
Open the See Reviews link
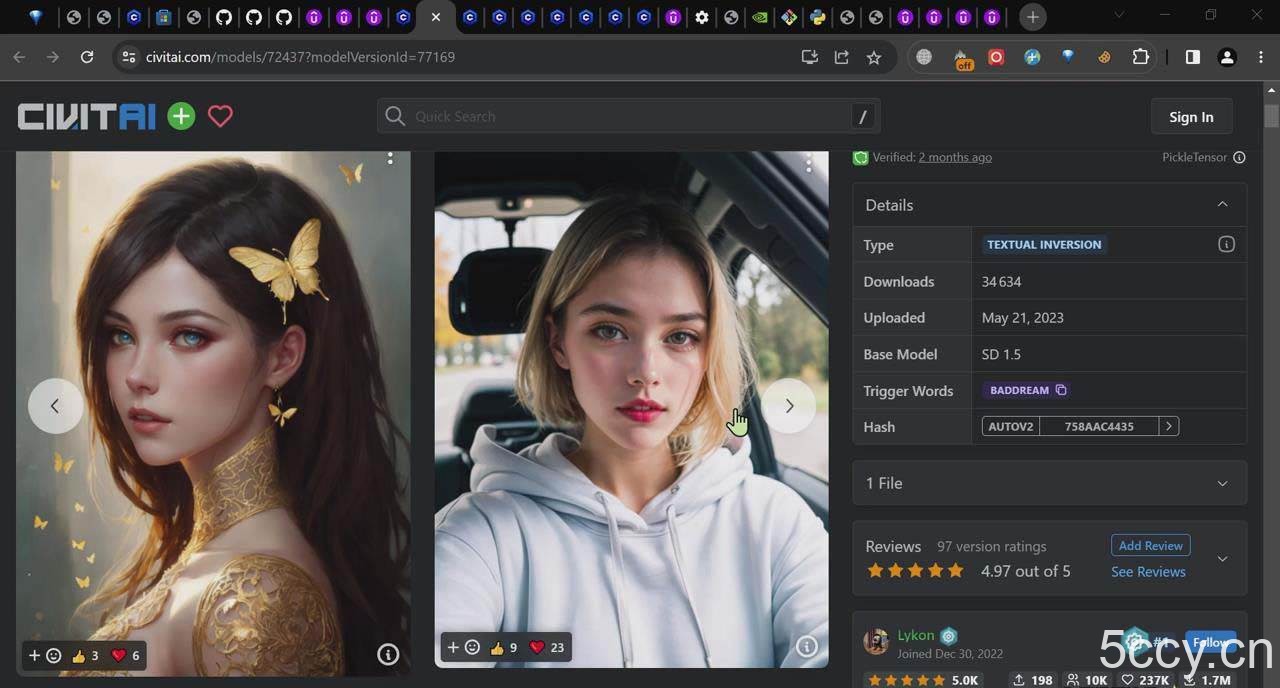pyautogui.click(x=1148, y=571)
